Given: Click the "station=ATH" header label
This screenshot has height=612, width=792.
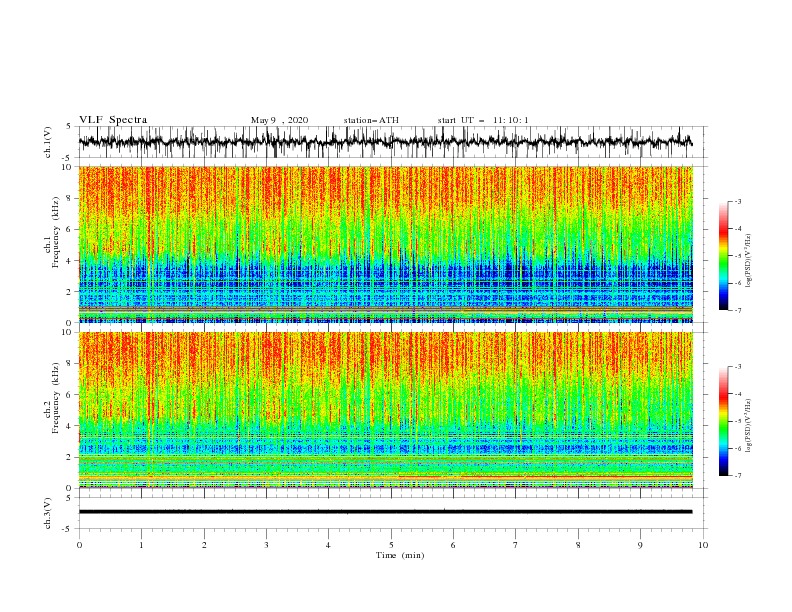Looking at the screenshot, I should 371,120.
